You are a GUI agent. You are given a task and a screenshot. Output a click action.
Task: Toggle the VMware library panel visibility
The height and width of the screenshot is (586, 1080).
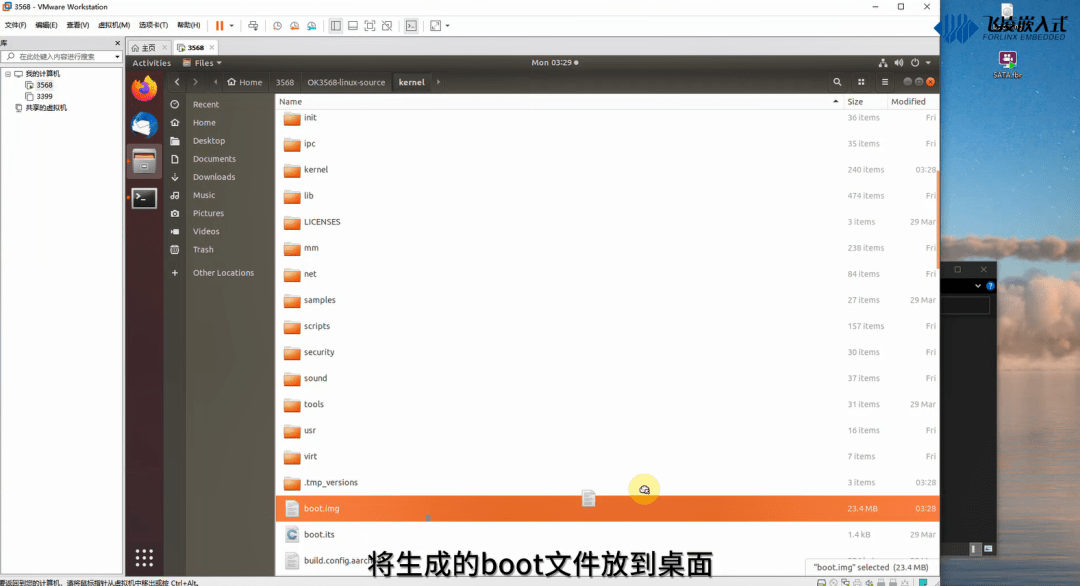click(x=335, y=25)
